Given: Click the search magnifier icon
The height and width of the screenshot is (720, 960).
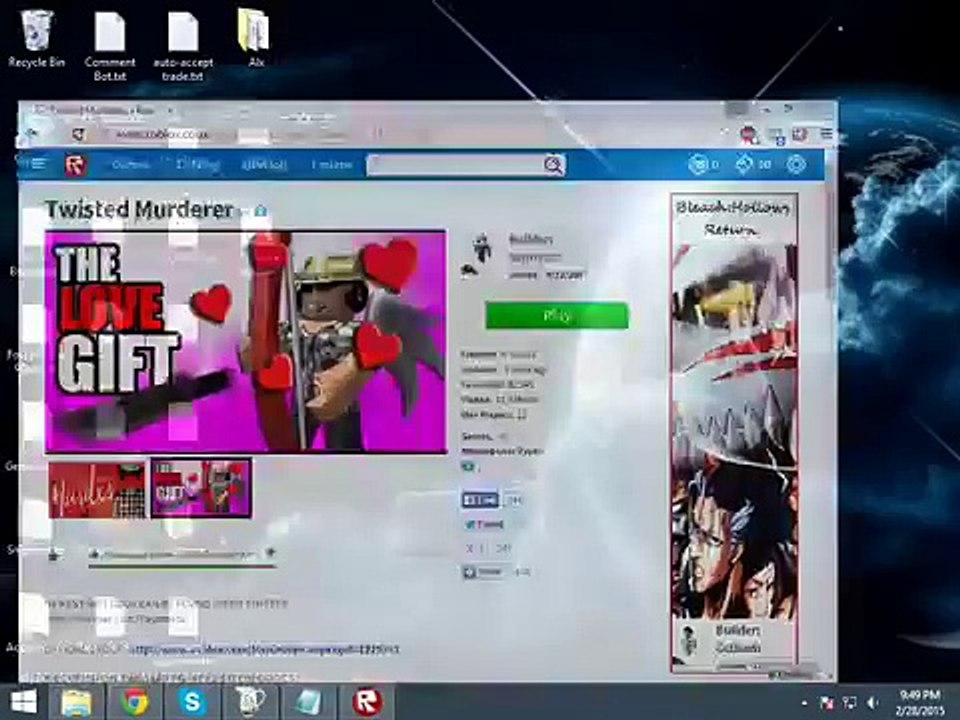Looking at the screenshot, I should pos(553,165).
